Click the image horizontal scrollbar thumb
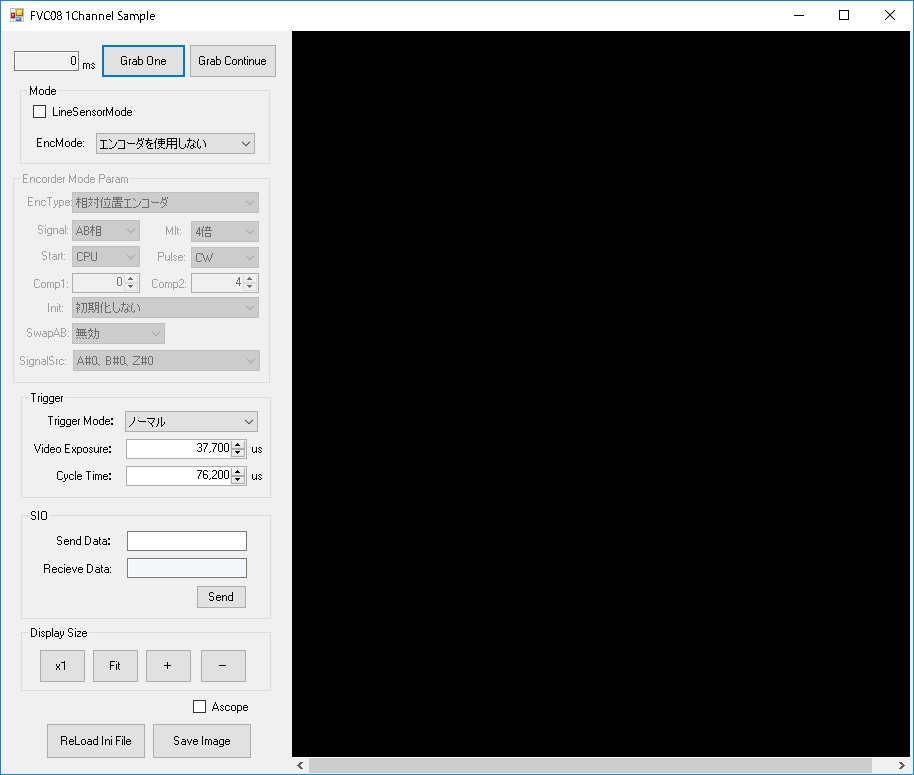The image size is (914, 775). pyautogui.click(x=590, y=766)
